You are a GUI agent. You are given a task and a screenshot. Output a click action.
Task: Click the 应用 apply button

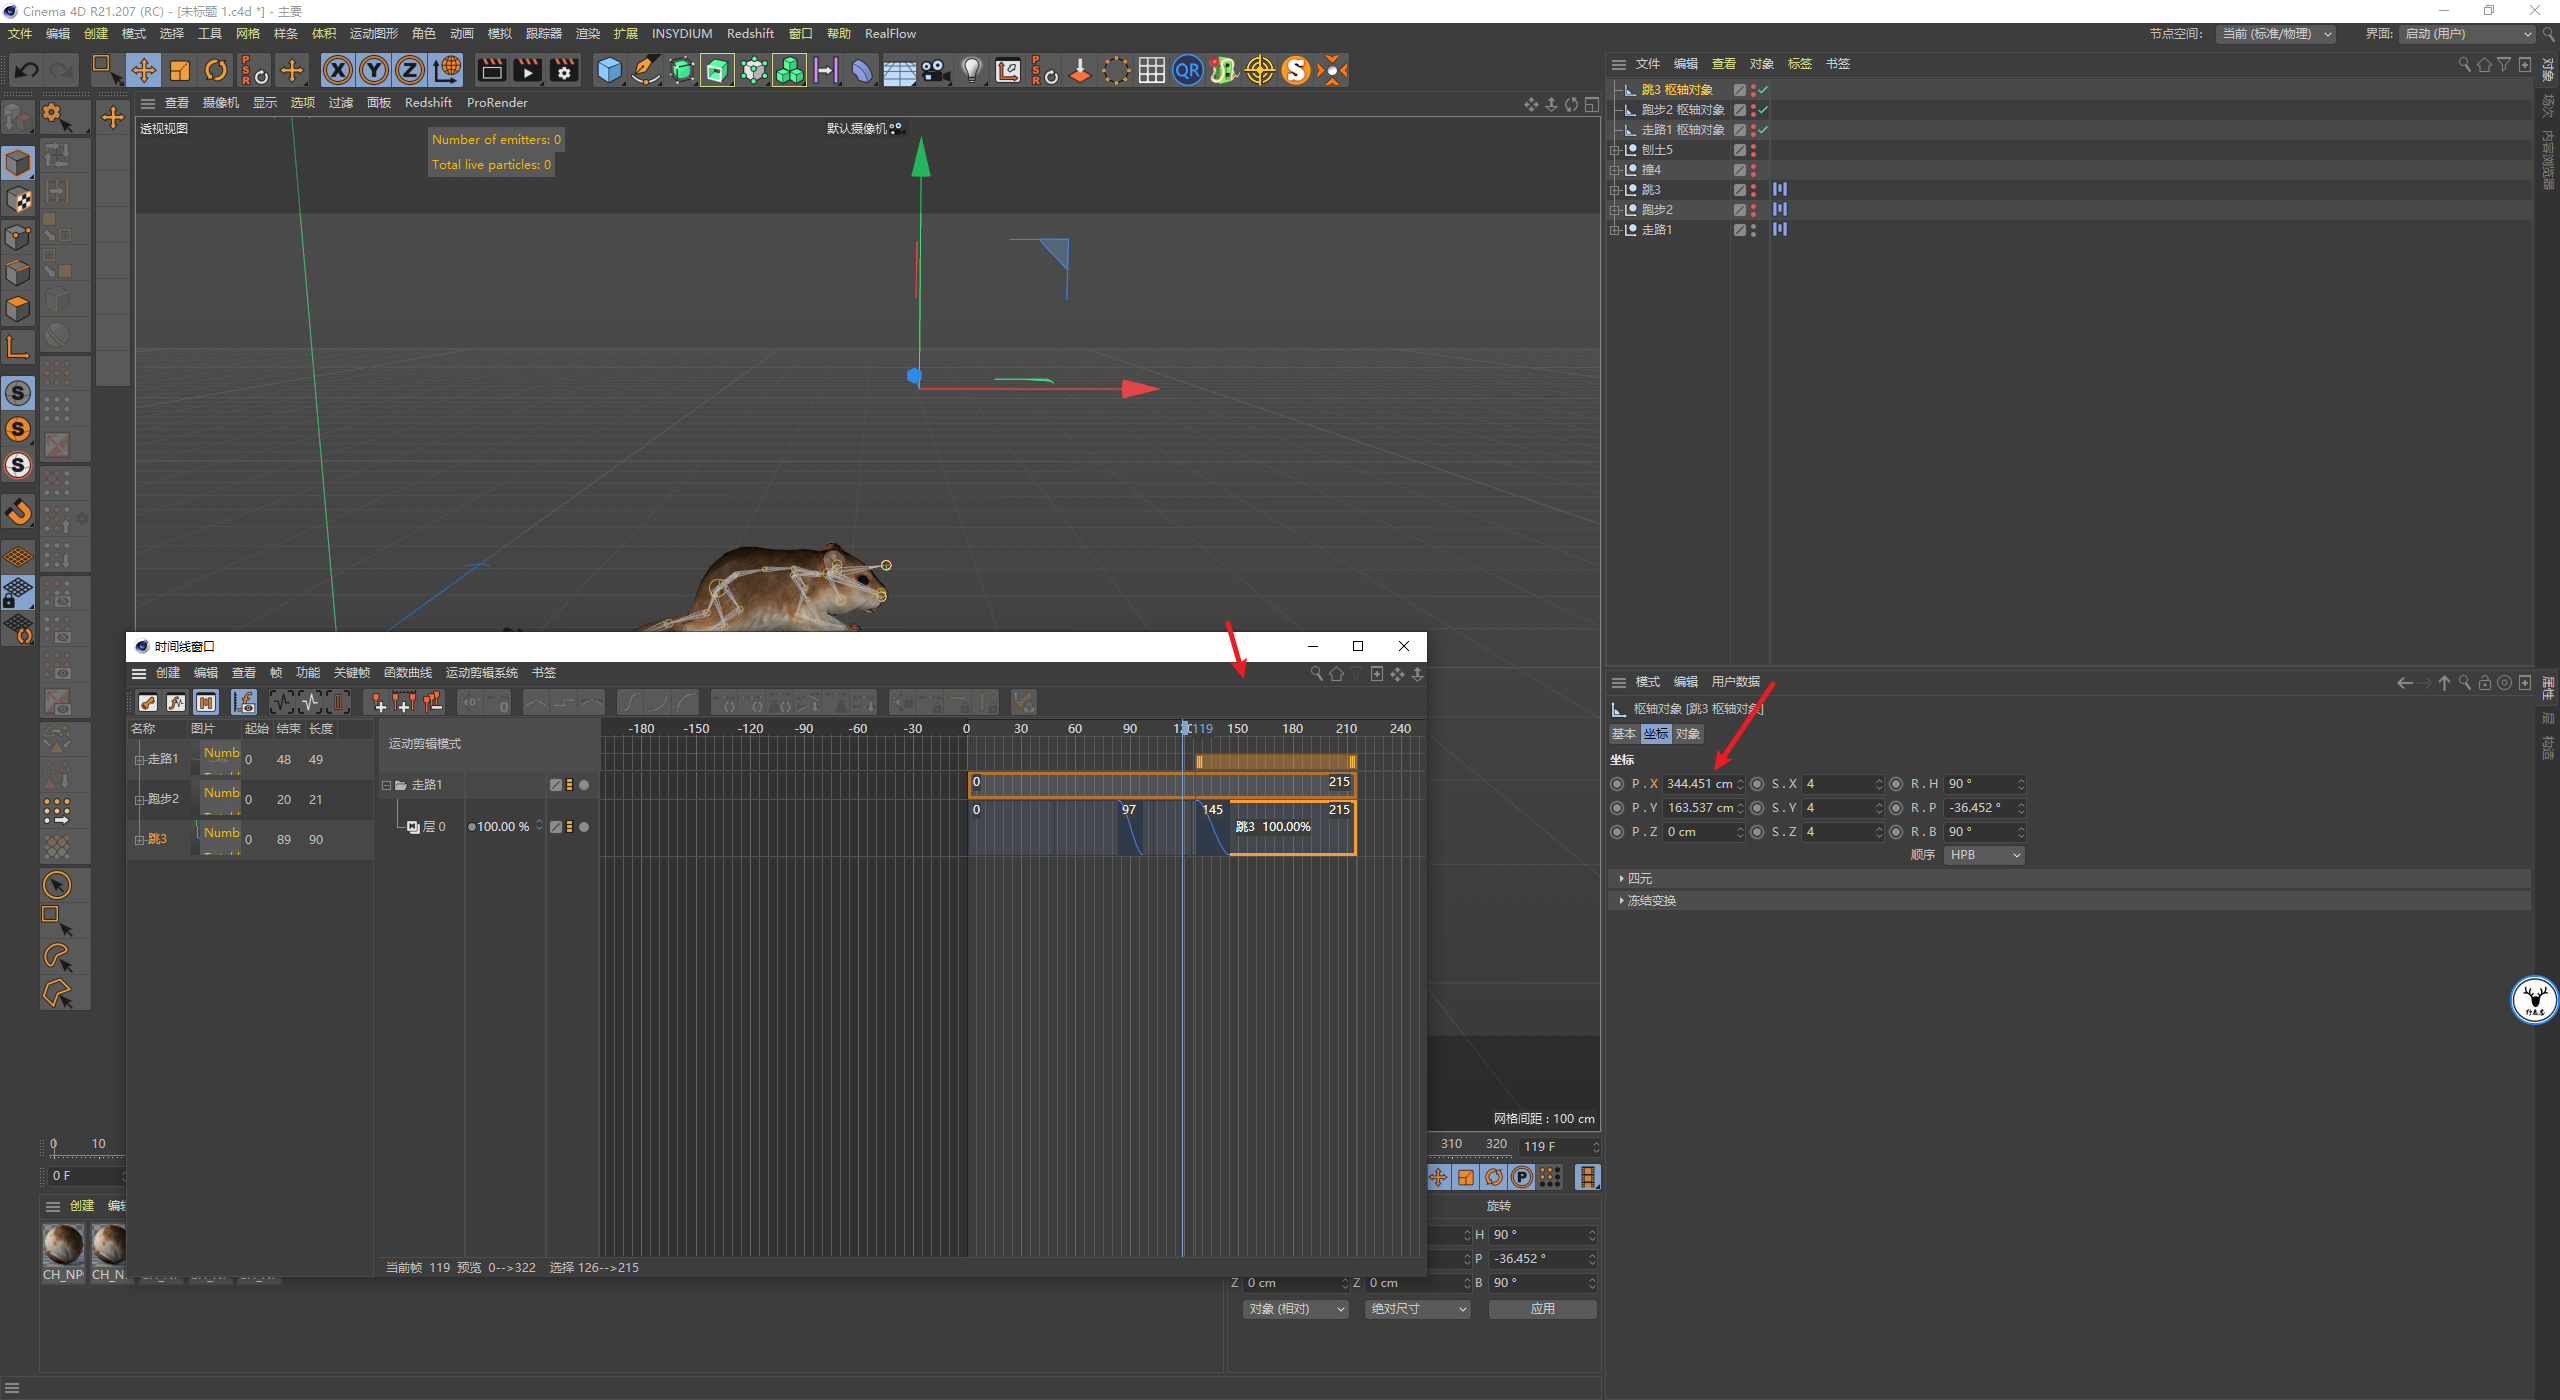[x=1542, y=1309]
